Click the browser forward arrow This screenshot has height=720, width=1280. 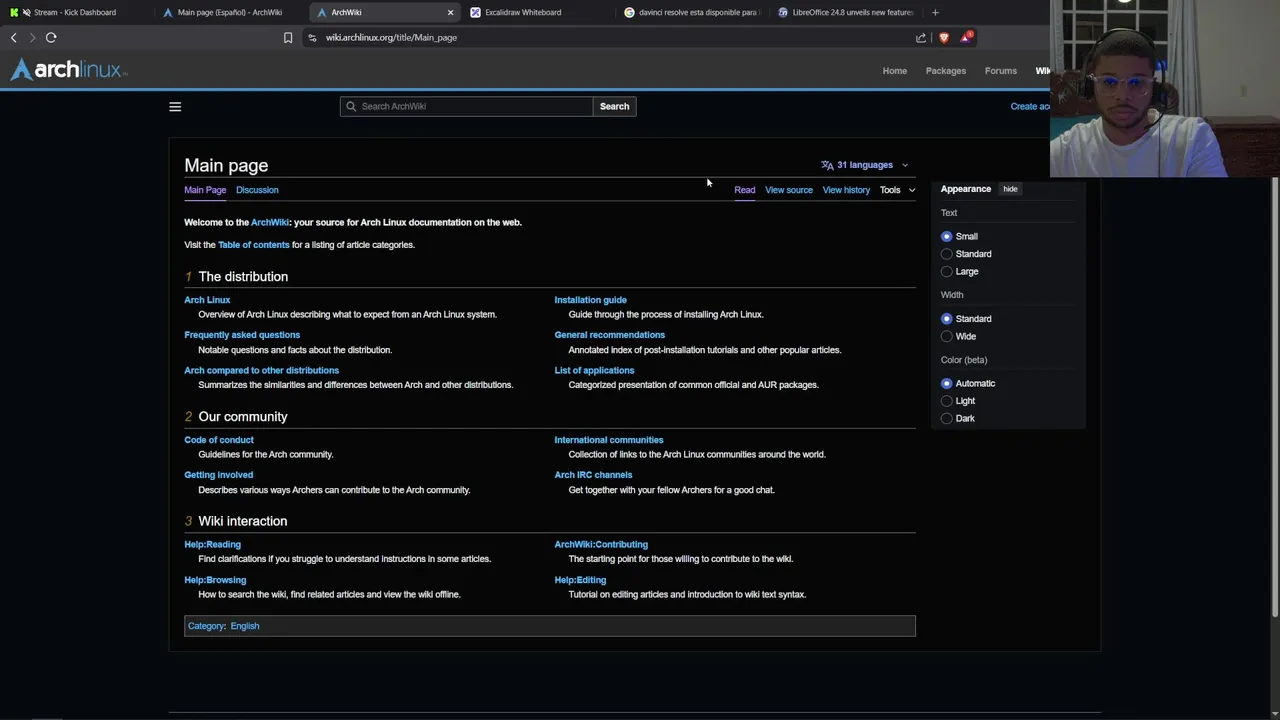(32, 37)
